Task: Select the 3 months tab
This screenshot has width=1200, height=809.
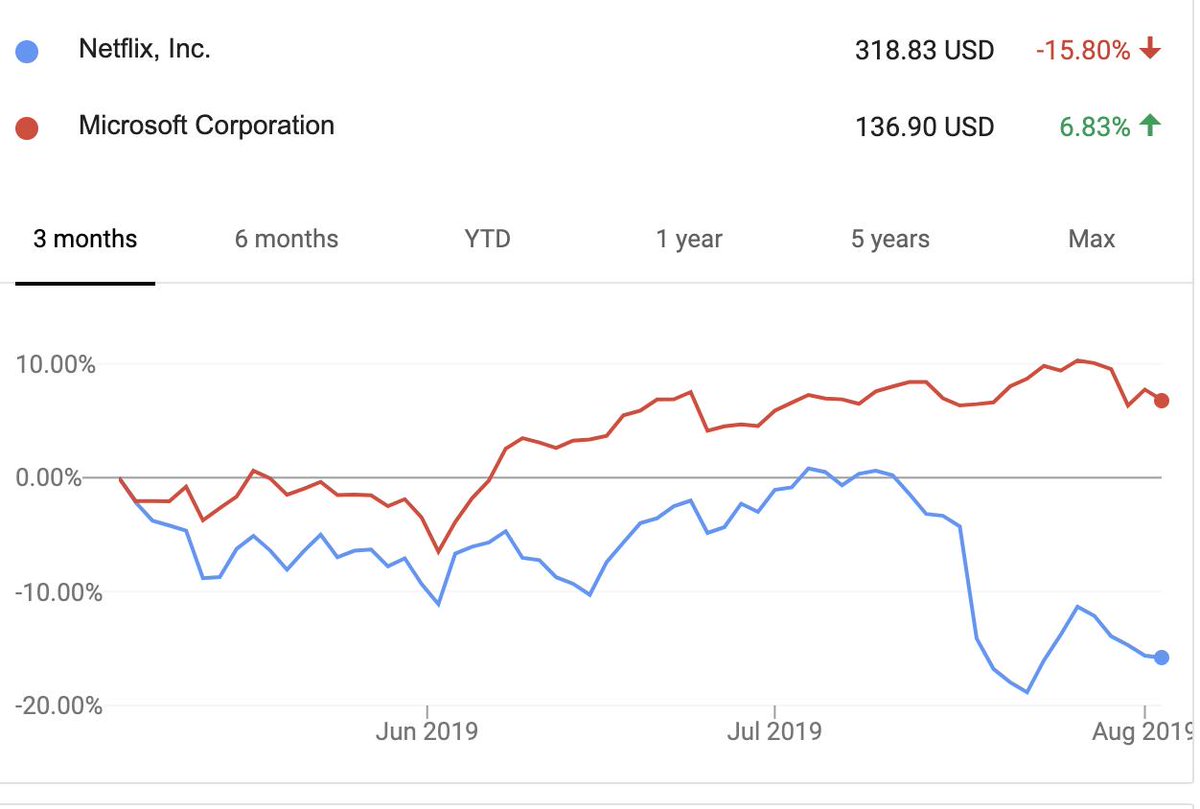Action: tap(85, 240)
